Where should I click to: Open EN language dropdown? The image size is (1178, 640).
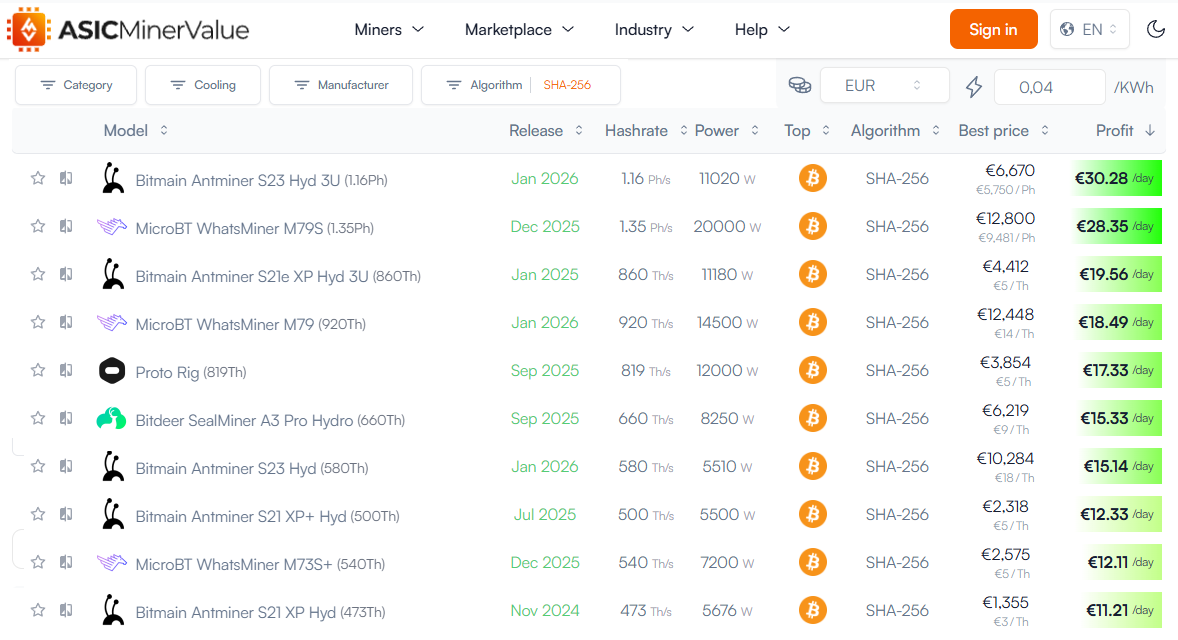coord(1089,29)
